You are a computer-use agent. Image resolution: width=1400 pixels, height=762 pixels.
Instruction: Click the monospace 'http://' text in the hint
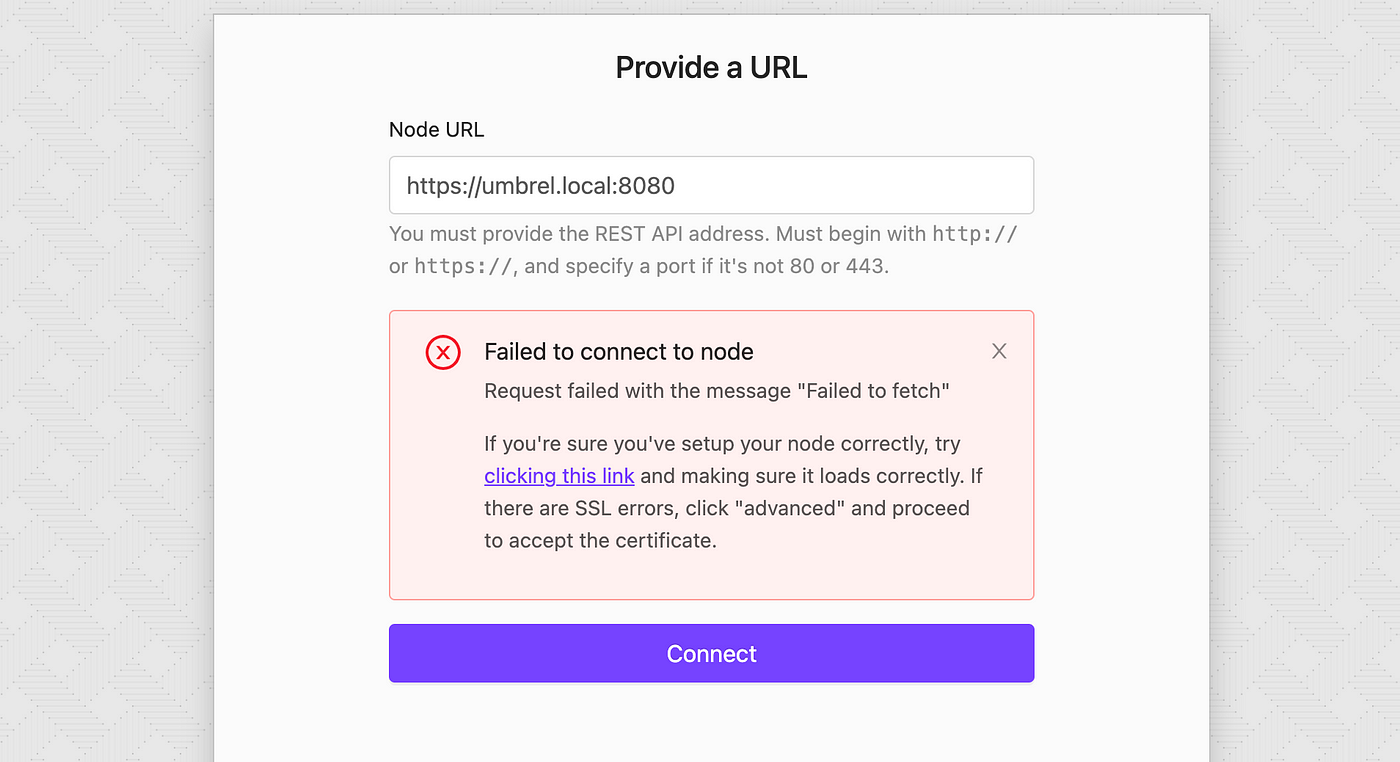(x=975, y=235)
